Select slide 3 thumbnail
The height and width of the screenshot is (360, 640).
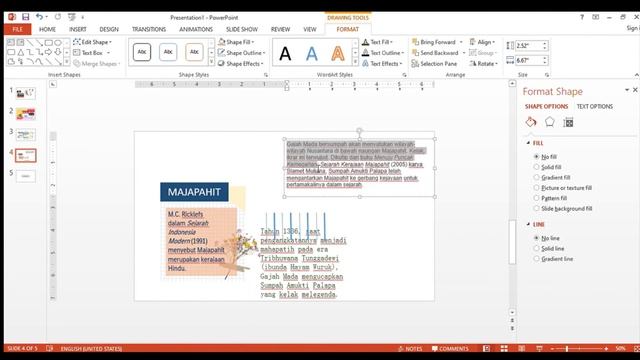click(x=25, y=135)
